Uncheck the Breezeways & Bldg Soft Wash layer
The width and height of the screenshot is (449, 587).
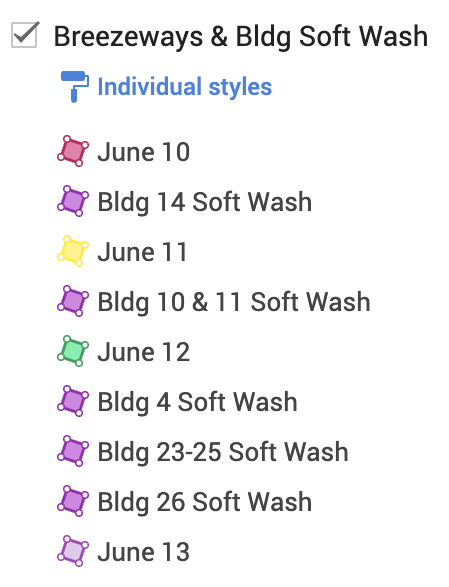coord(24,35)
